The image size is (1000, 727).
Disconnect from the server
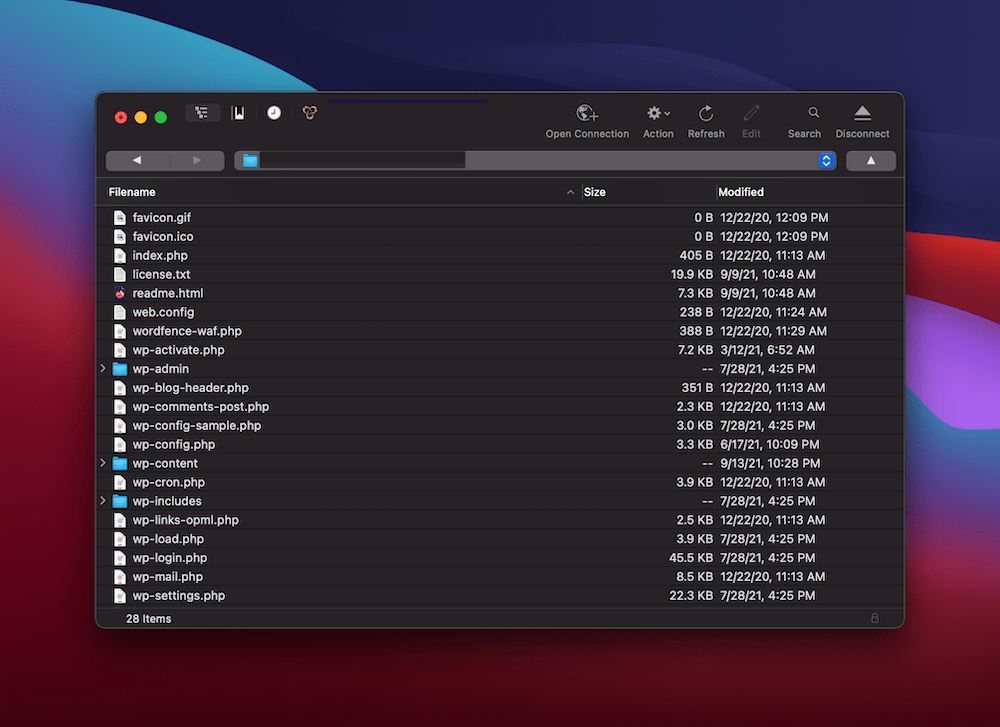point(862,114)
